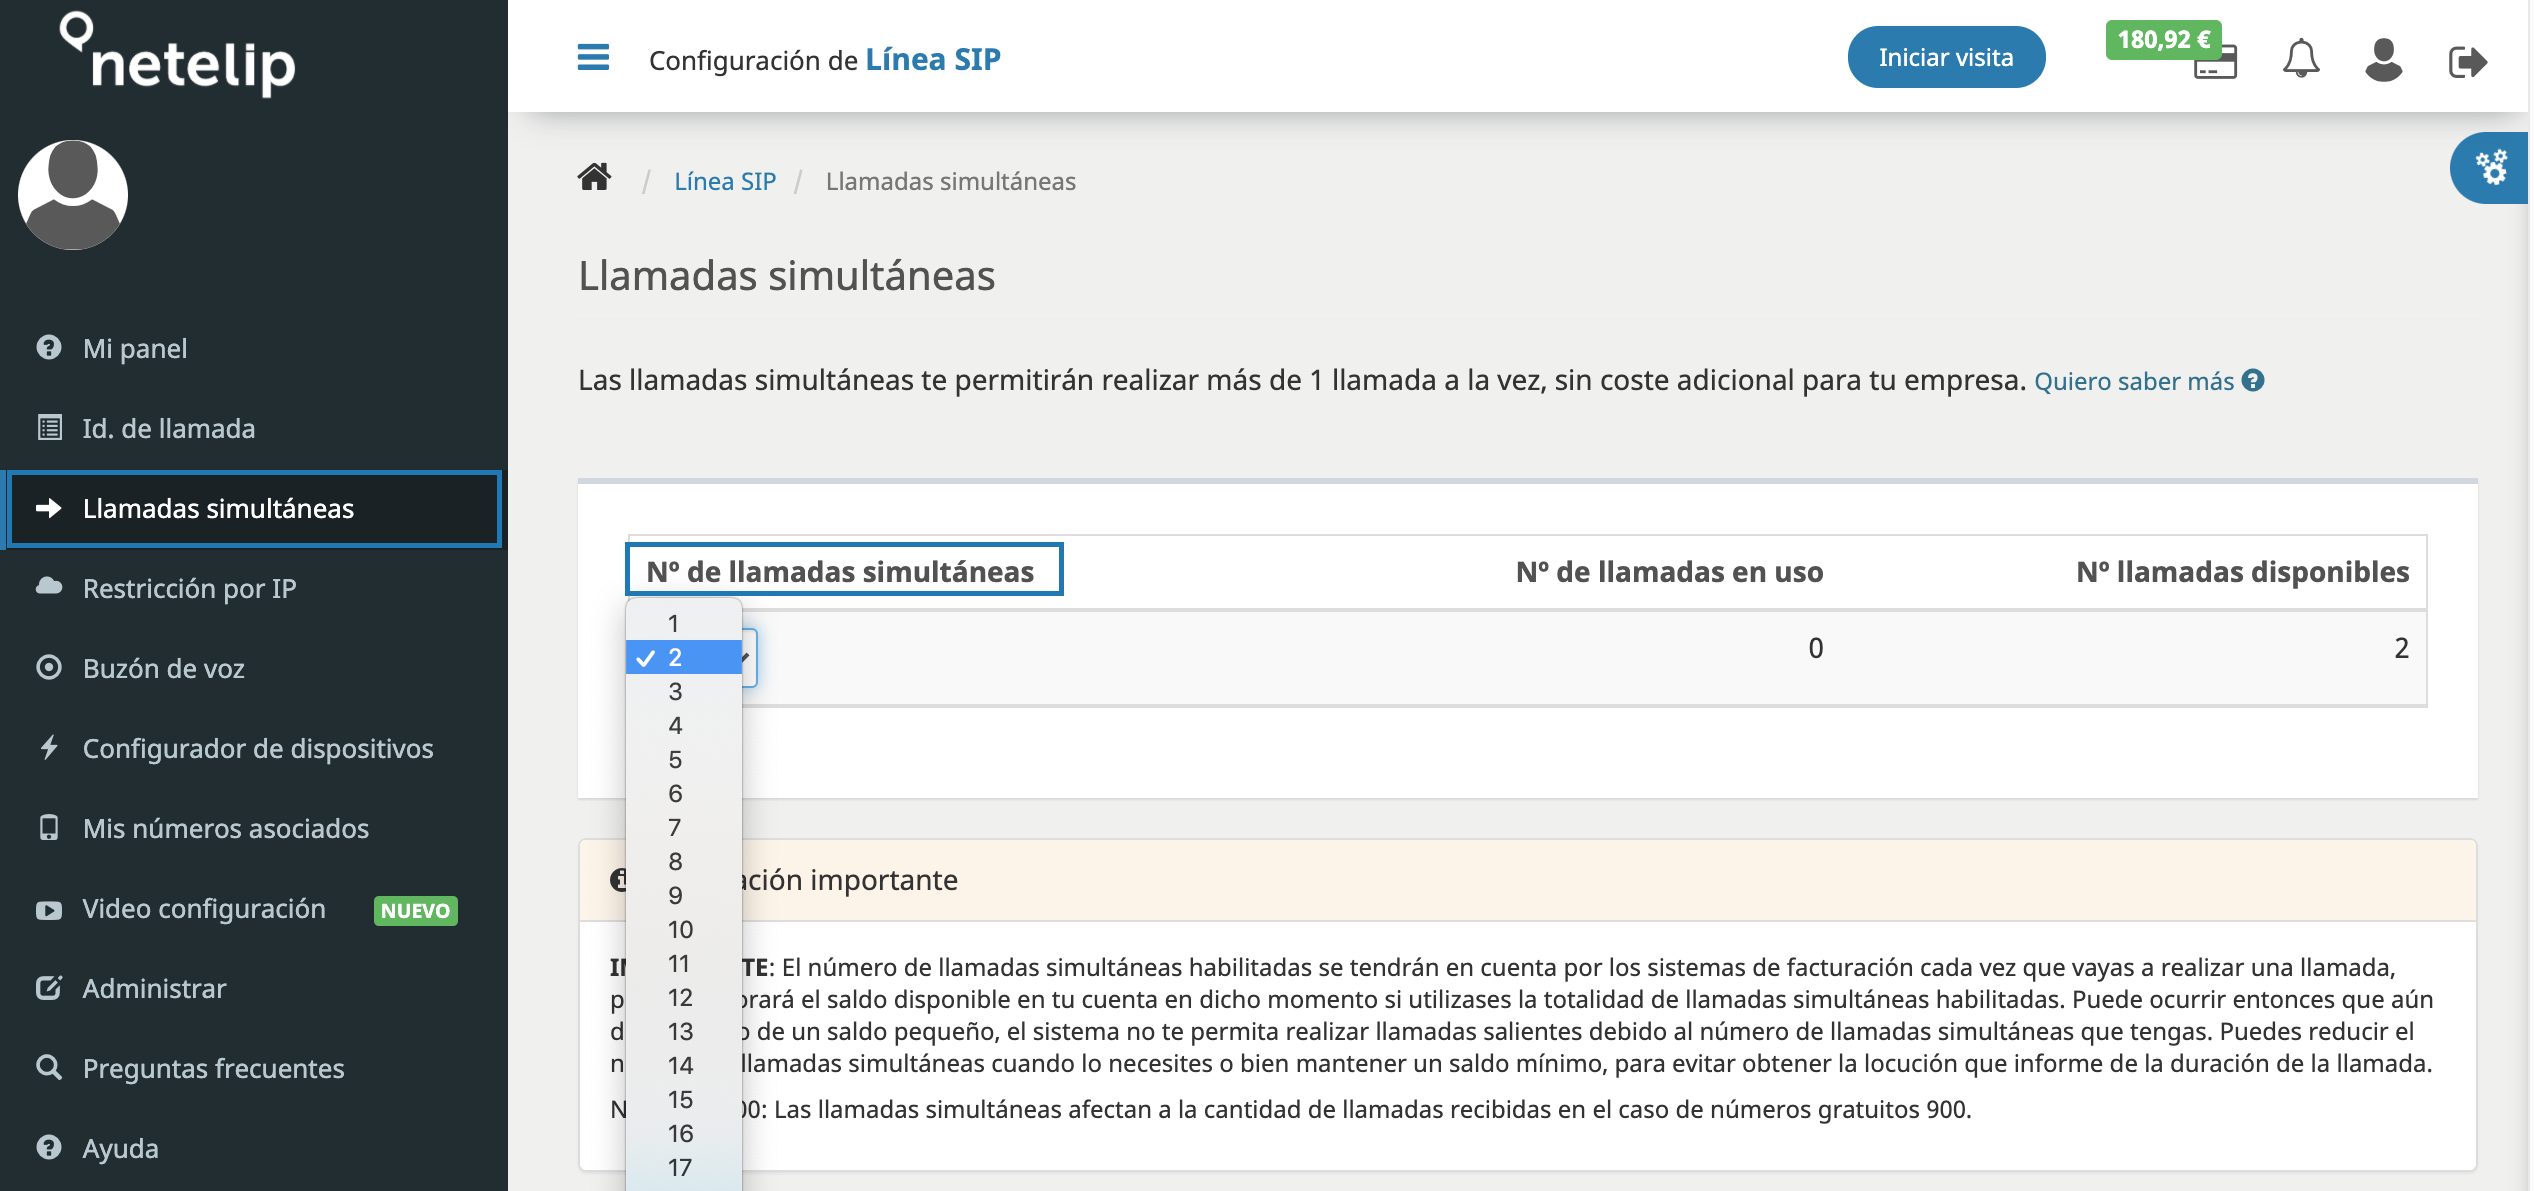This screenshot has height=1191, width=2534.
Task: Click the sidebar profile avatar
Action: pos(73,195)
